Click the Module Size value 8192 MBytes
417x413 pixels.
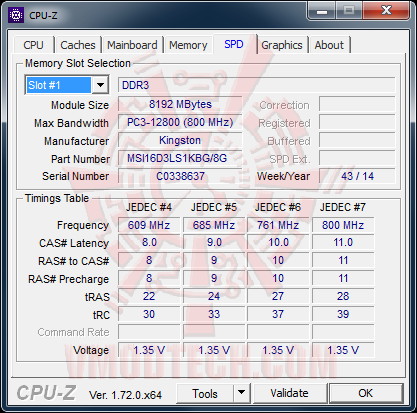point(180,105)
